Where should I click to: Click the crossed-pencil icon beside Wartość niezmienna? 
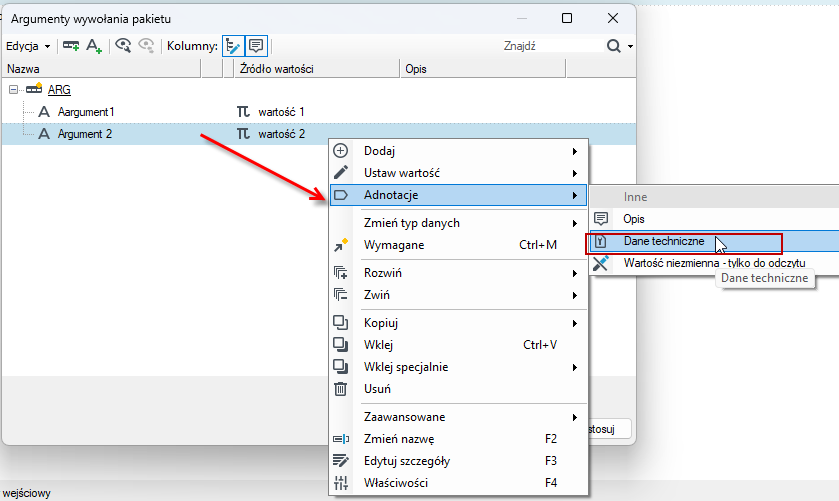click(x=600, y=263)
